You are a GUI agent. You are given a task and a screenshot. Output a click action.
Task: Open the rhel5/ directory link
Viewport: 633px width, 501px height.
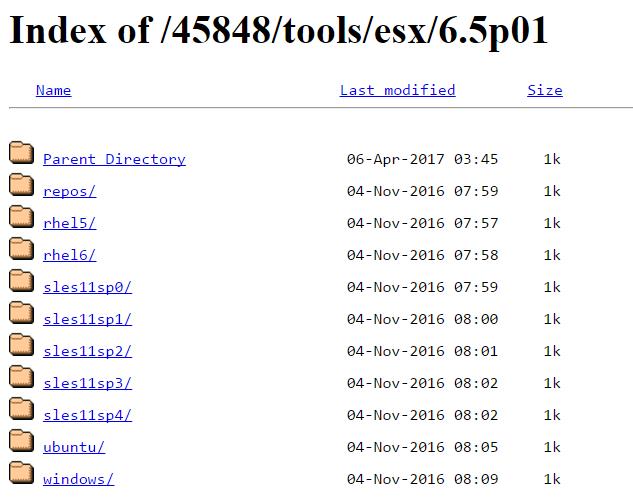[69, 223]
